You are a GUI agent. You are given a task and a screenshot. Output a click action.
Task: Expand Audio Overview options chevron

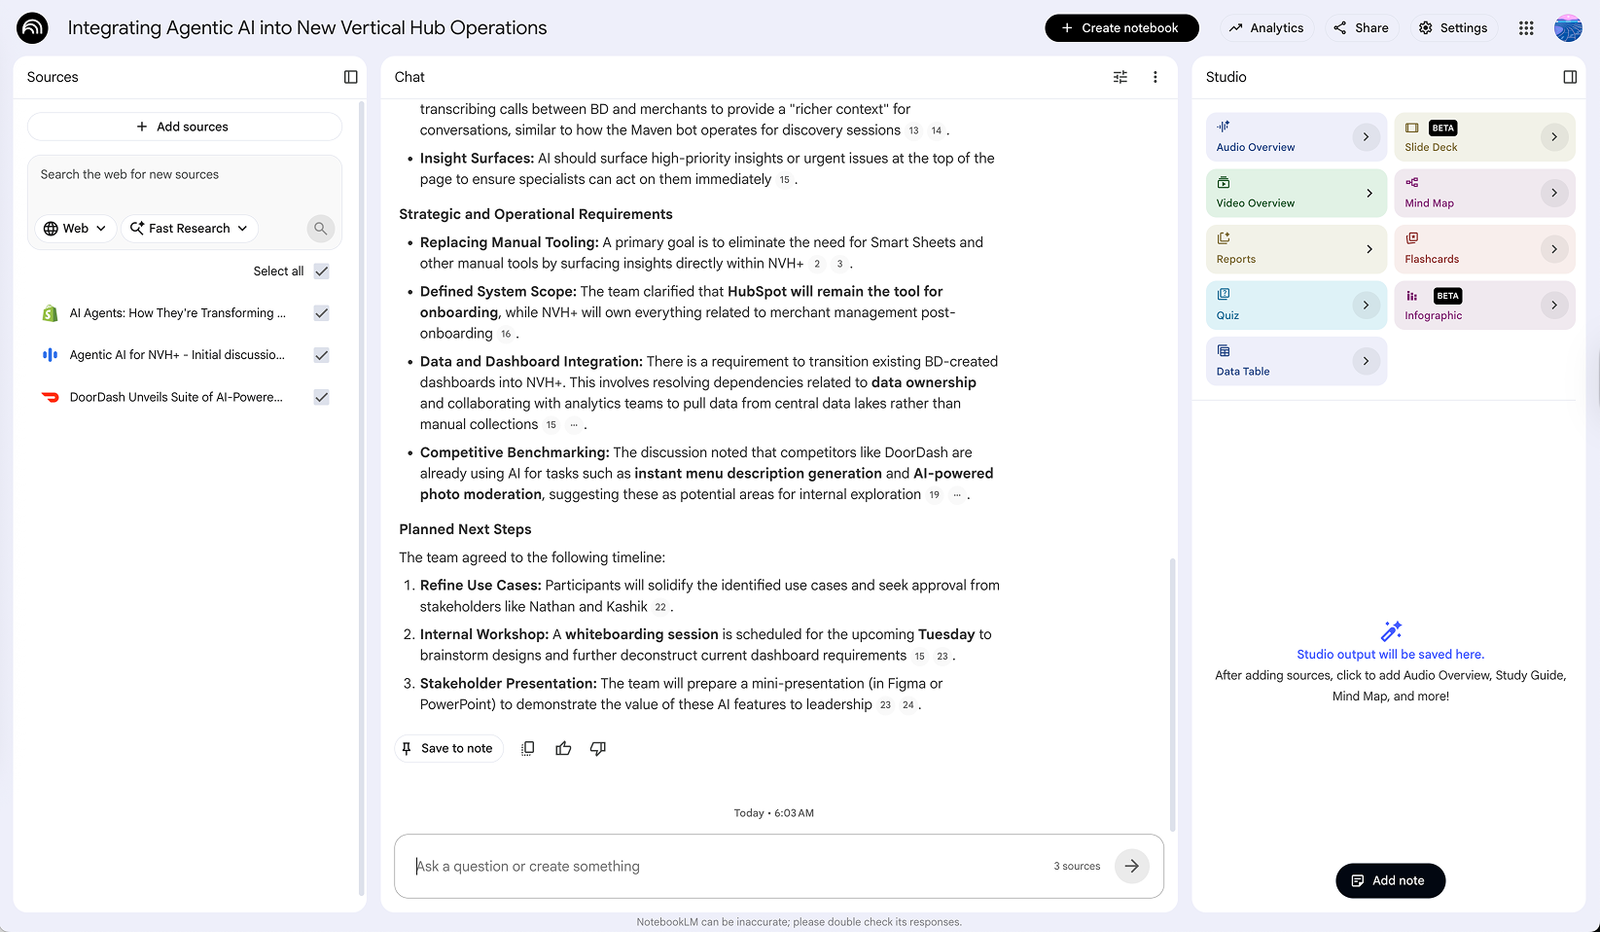pyautogui.click(x=1366, y=137)
